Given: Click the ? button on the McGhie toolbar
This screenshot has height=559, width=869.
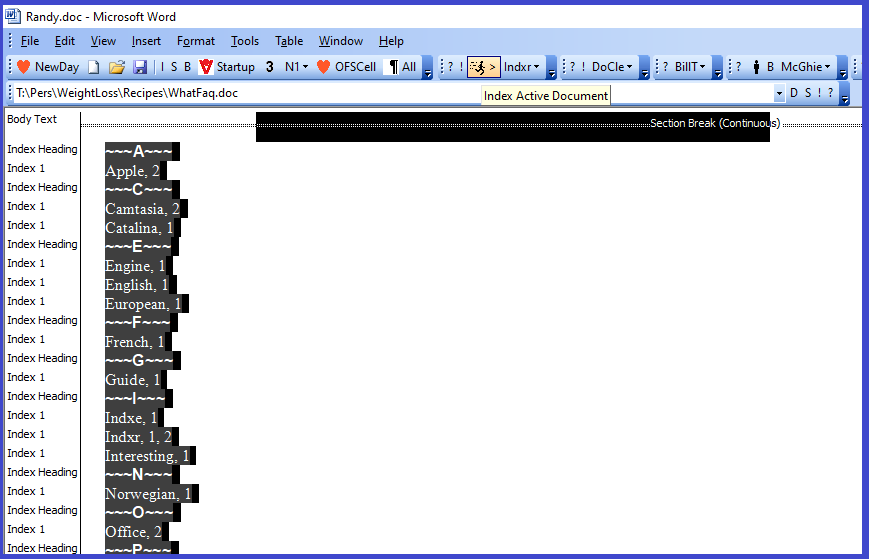Looking at the screenshot, I should [x=738, y=67].
